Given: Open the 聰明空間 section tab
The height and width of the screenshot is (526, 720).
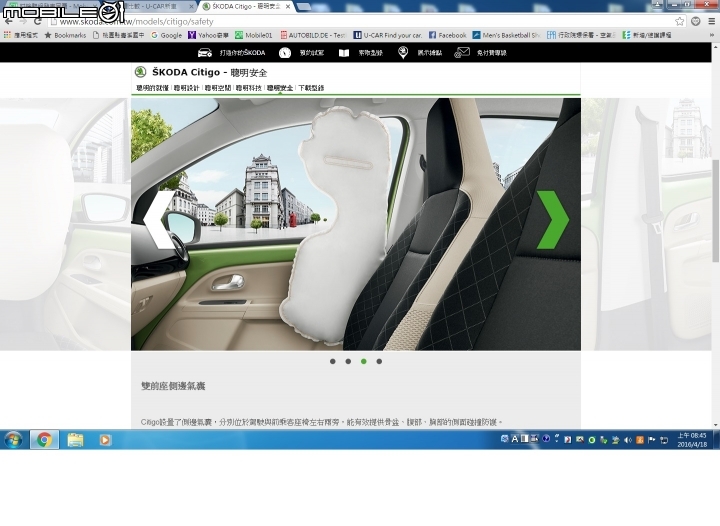Looking at the screenshot, I should [x=218, y=88].
